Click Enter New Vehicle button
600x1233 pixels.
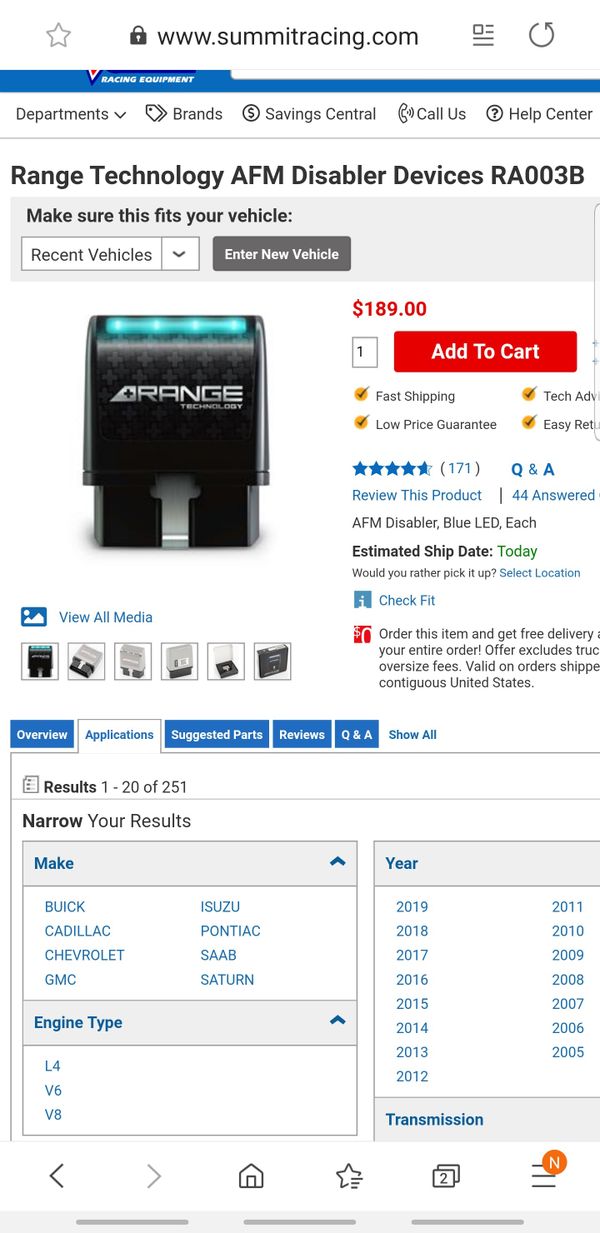(x=281, y=254)
